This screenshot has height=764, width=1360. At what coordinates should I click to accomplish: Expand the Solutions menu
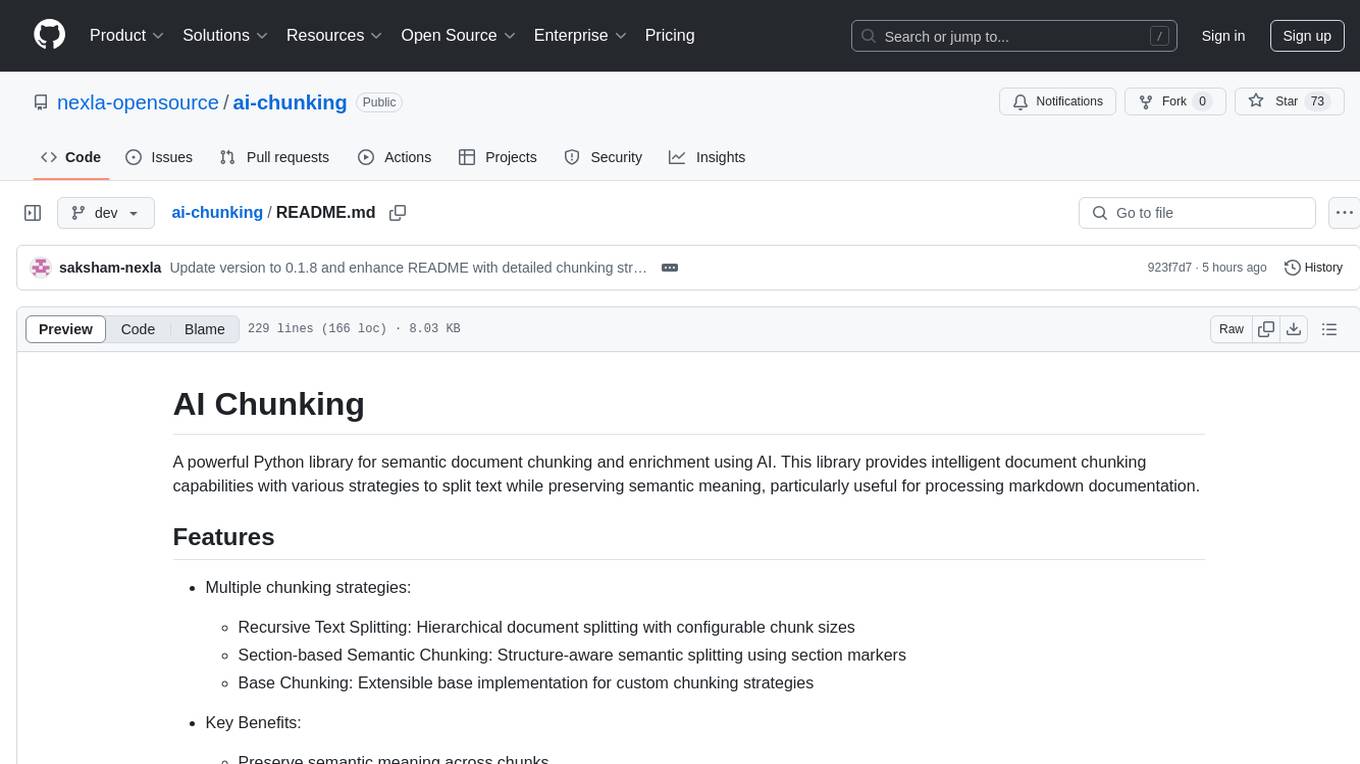tap(225, 35)
